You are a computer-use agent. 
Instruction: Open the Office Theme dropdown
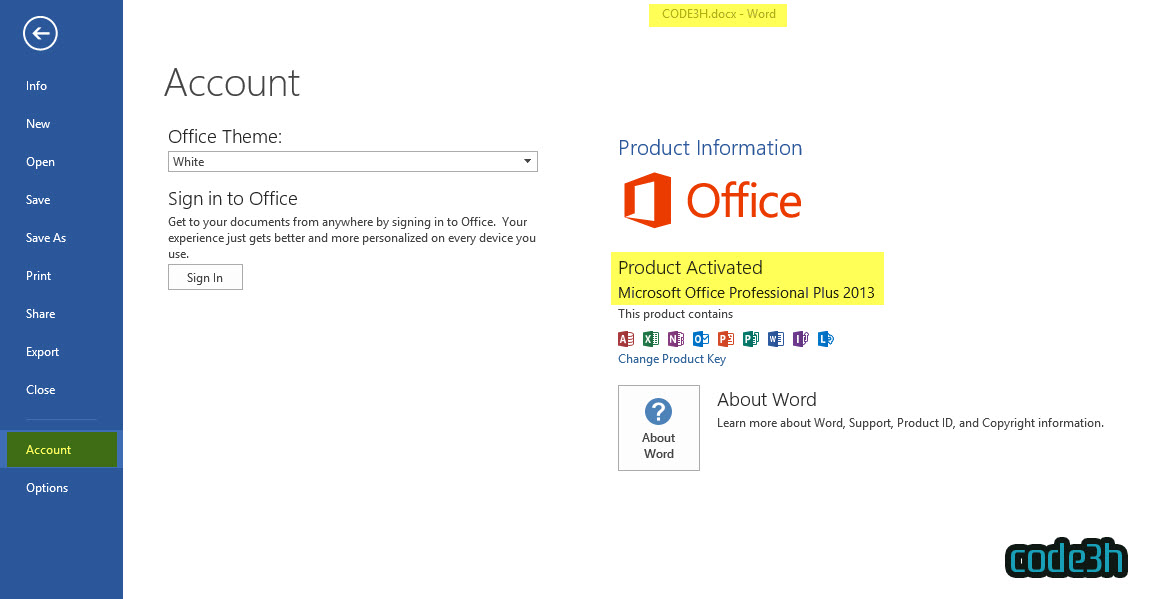[x=352, y=162]
